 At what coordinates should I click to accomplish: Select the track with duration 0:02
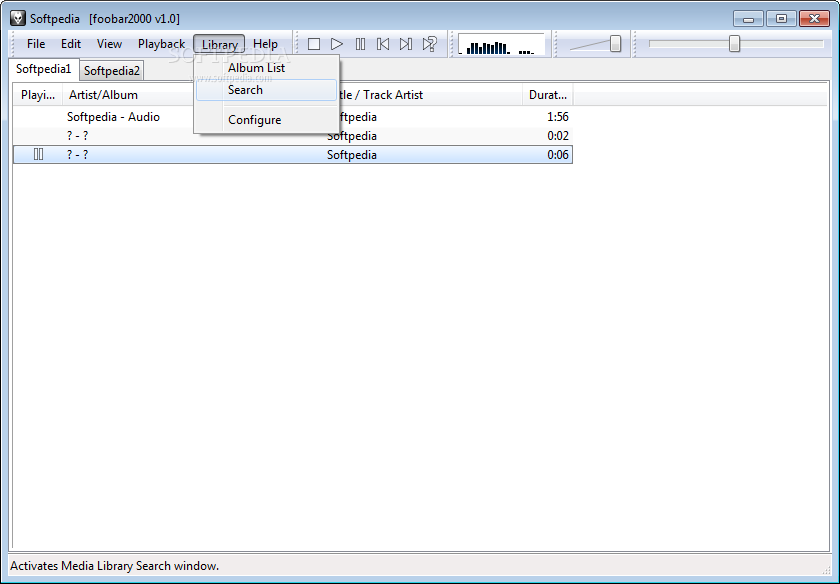[x=292, y=136]
